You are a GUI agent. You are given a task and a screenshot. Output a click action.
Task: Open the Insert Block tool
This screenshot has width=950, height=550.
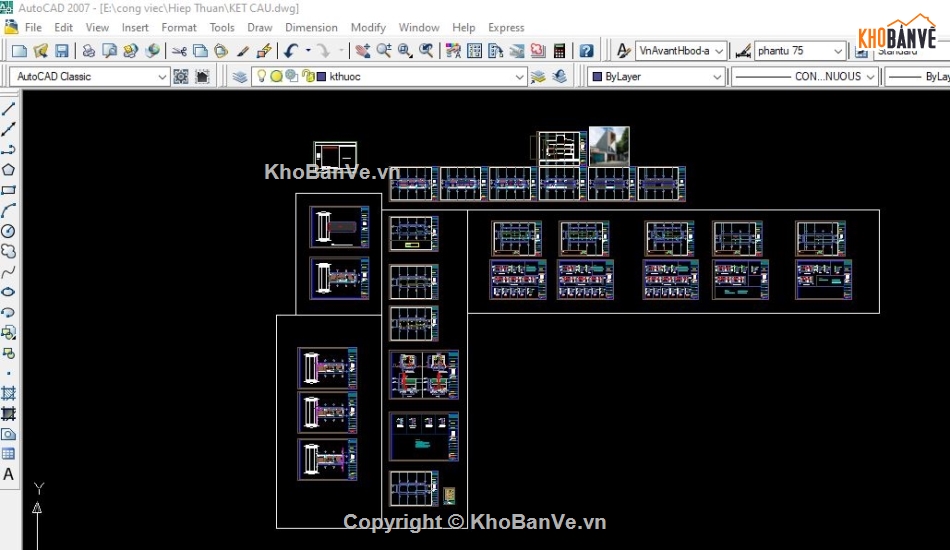(8, 333)
